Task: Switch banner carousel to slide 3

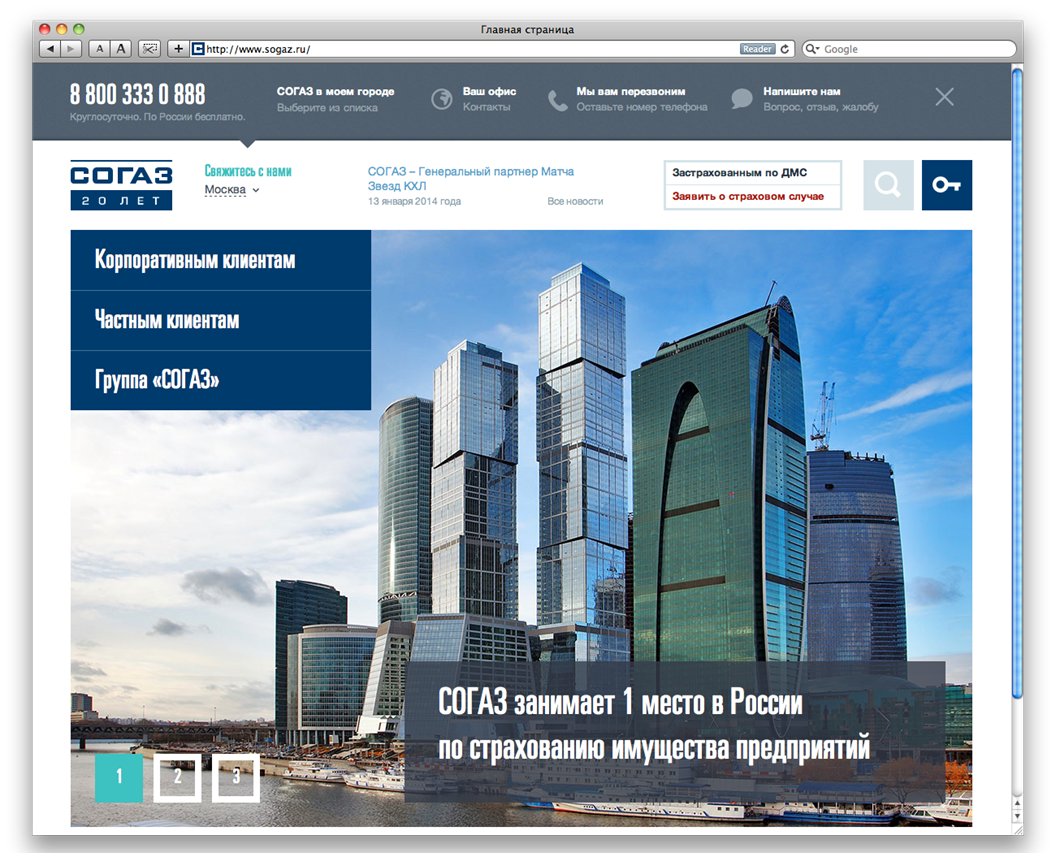Action: tap(236, 778)
